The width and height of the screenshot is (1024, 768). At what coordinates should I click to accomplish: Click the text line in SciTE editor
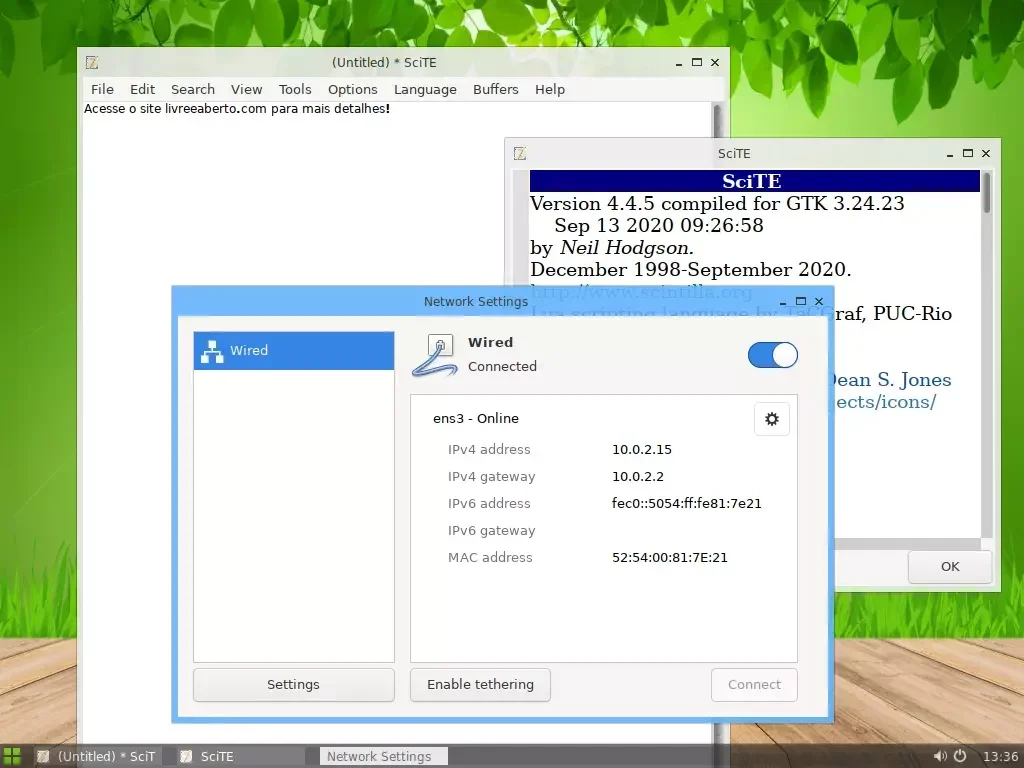coord(236,109)
